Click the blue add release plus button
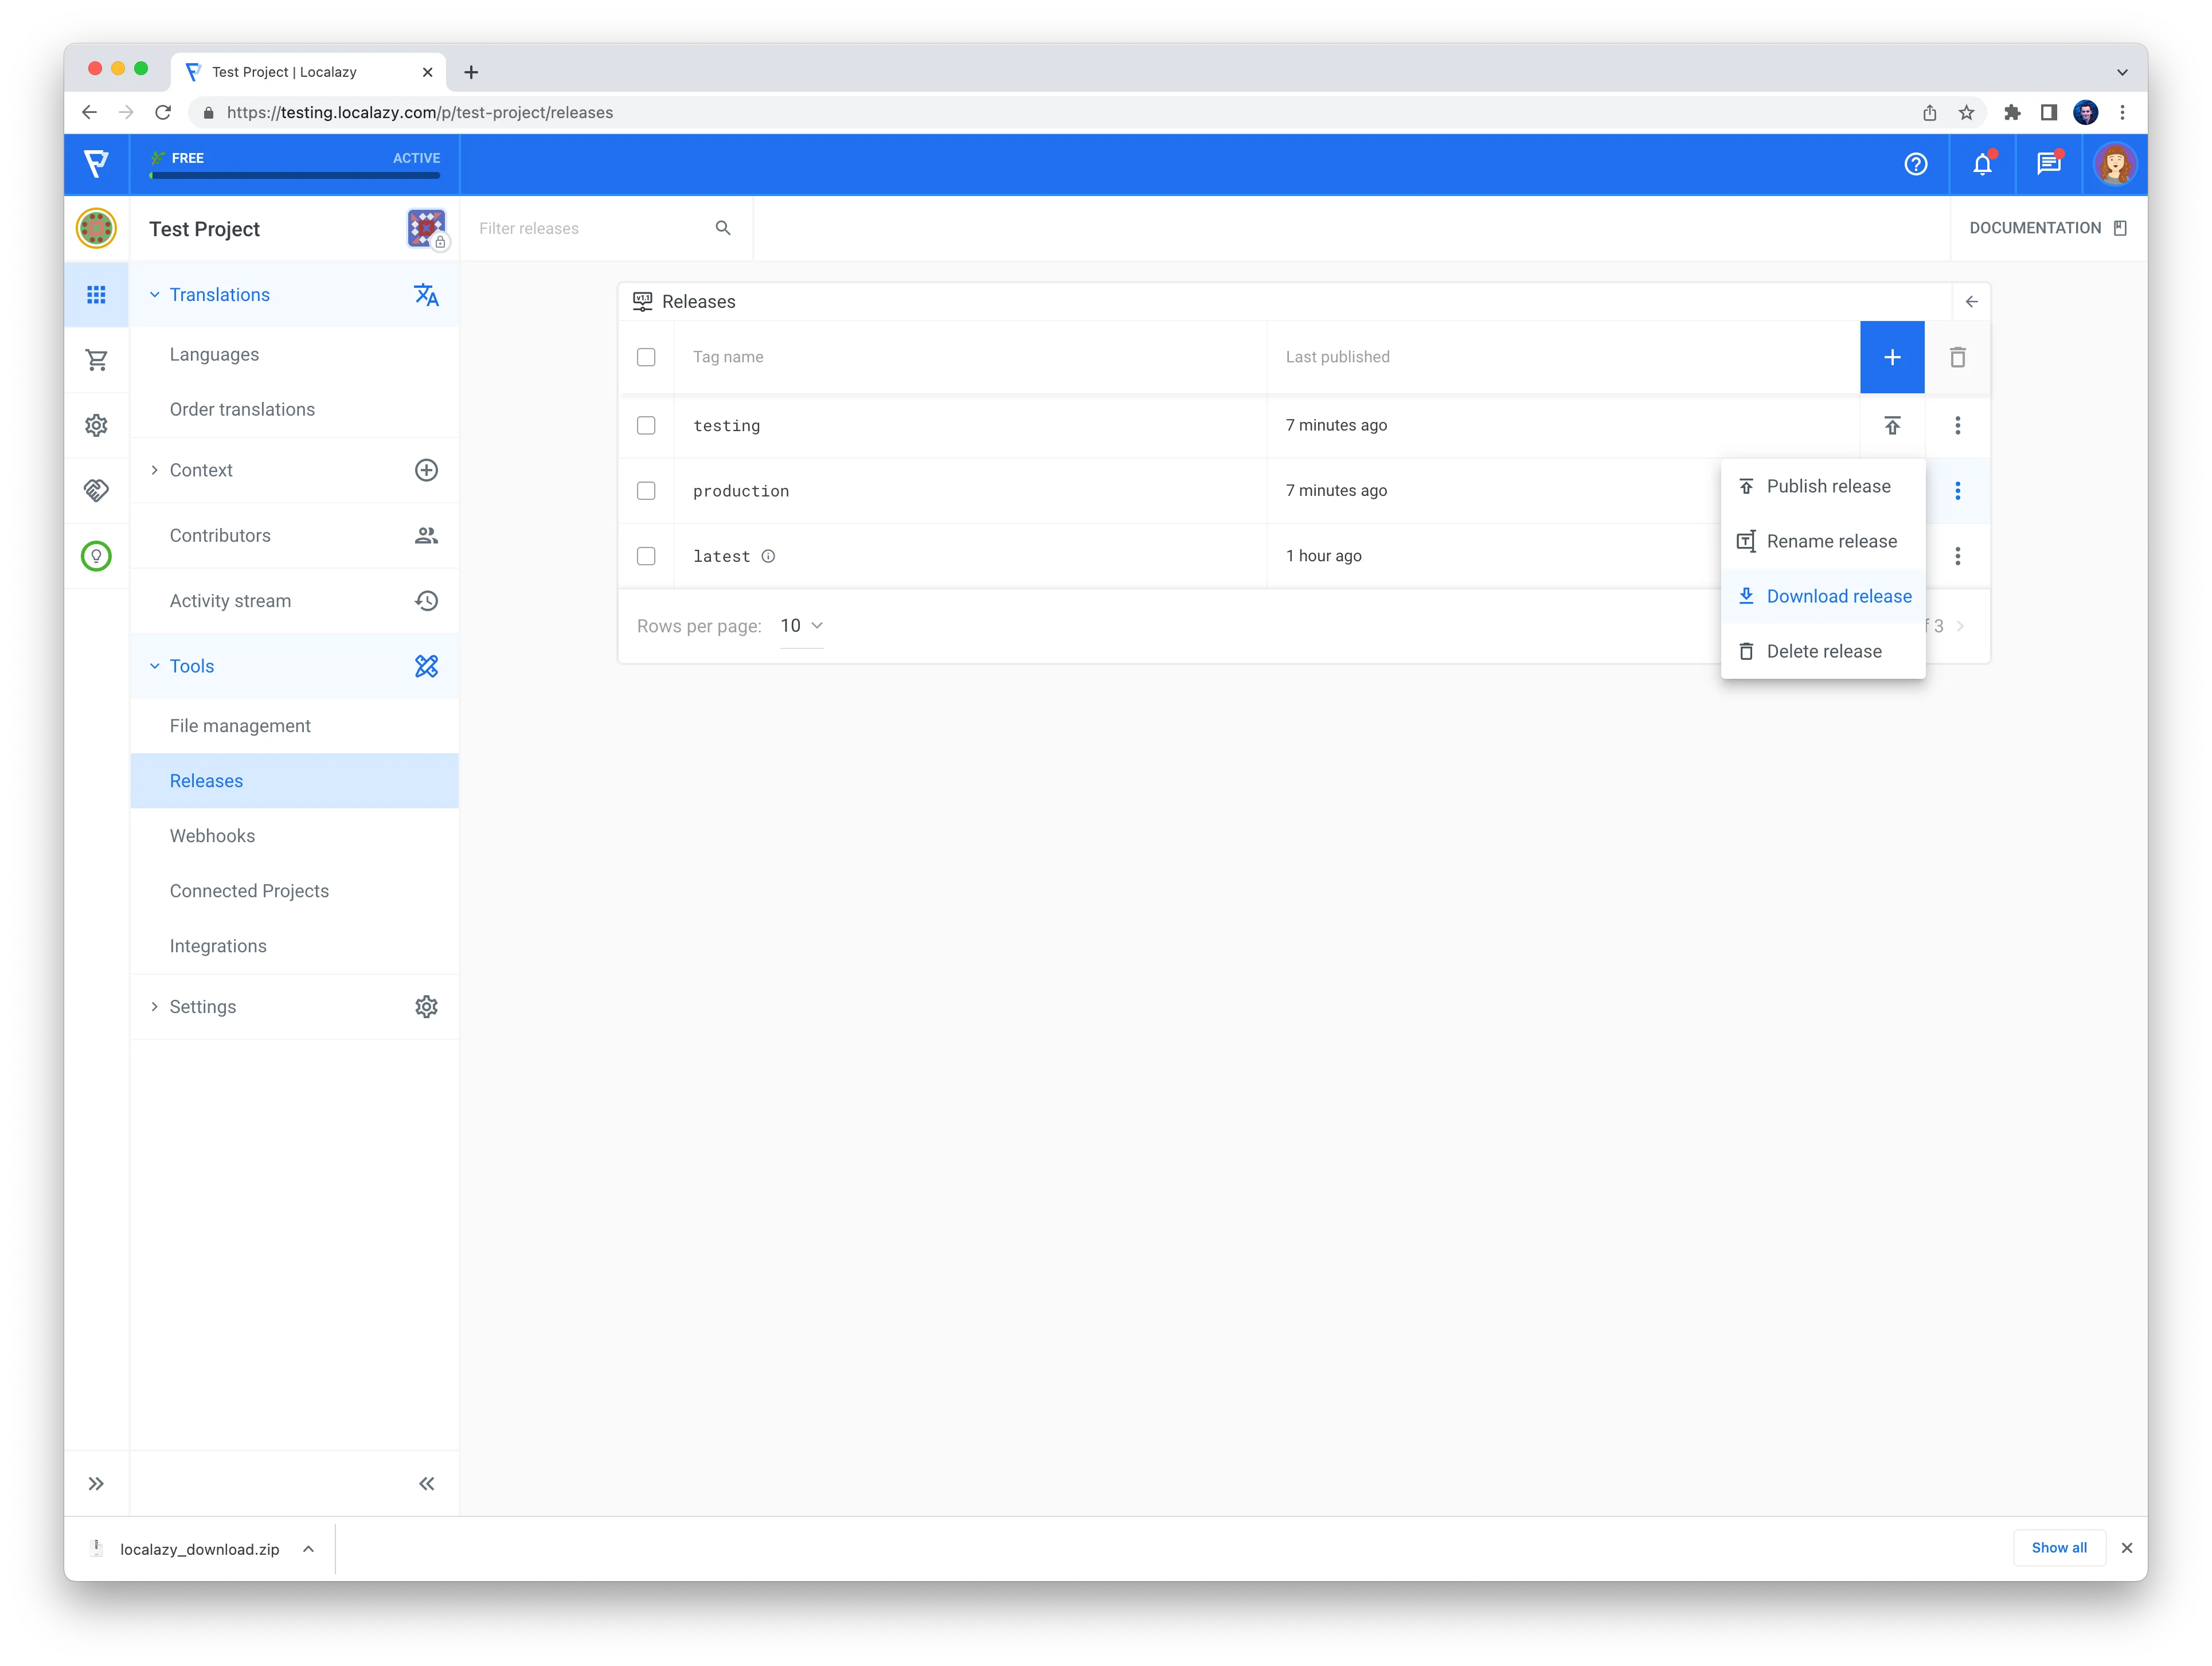Screen dimensions: 2212x1666 [x=1891, y=357]
